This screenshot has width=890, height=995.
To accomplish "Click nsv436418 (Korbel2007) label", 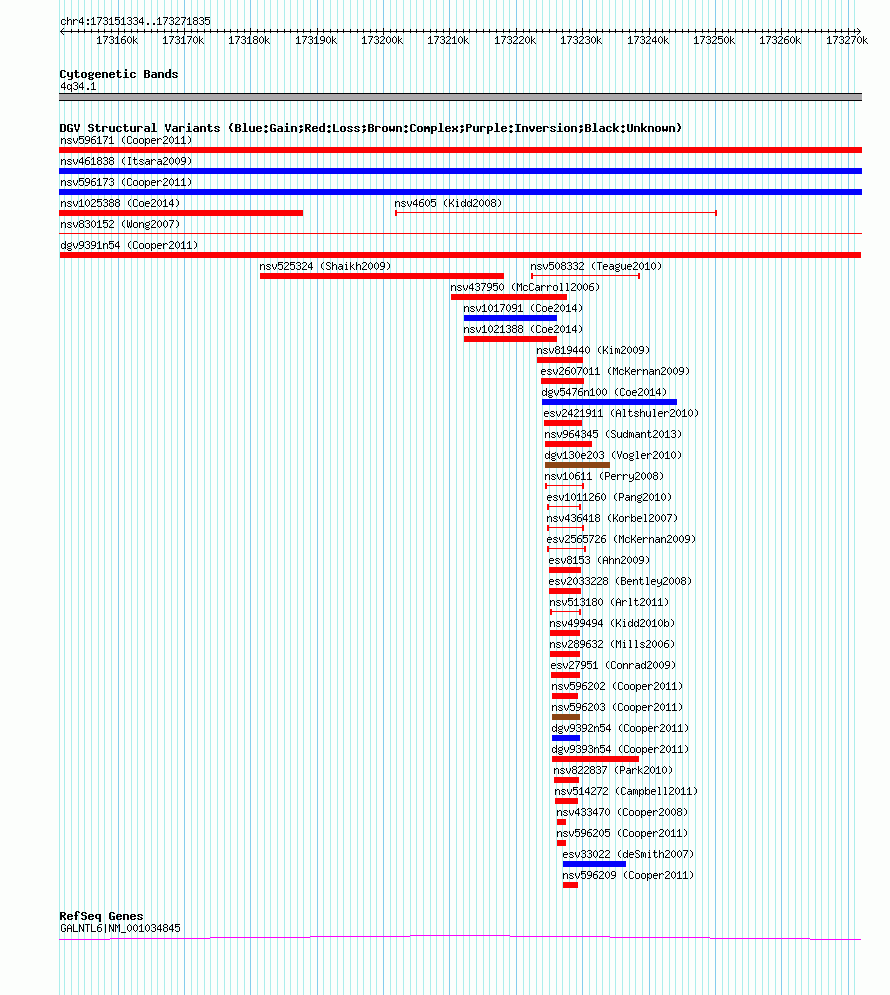I will [x=612, y=518].
